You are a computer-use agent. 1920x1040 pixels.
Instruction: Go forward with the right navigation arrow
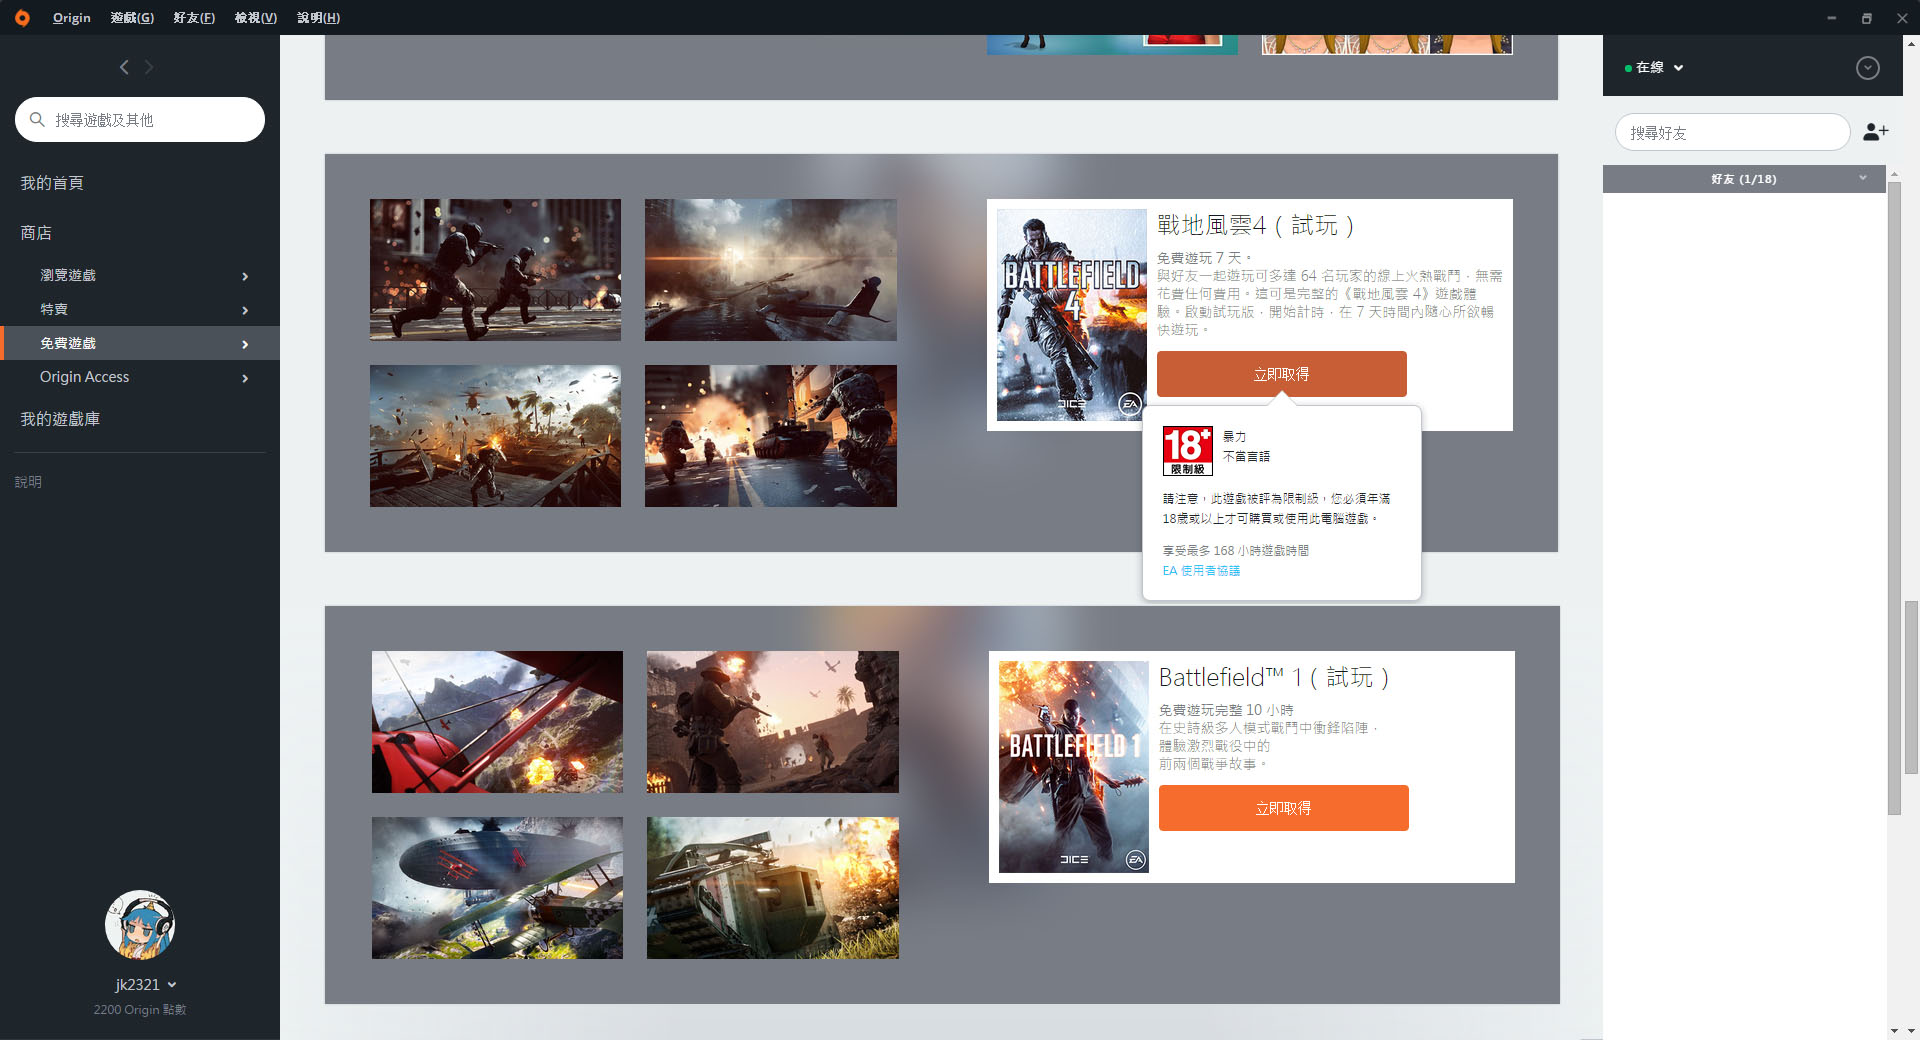coord(149,67)
